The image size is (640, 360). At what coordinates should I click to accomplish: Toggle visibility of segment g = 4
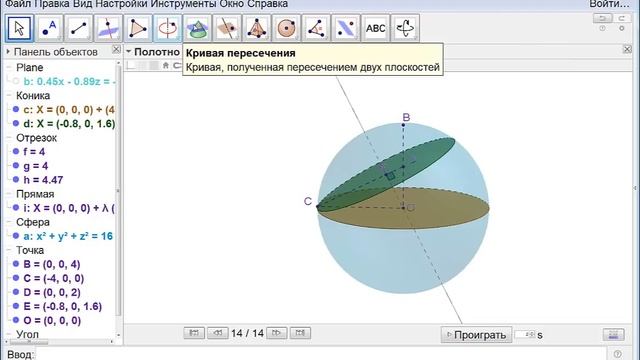(x=16, y=166)
